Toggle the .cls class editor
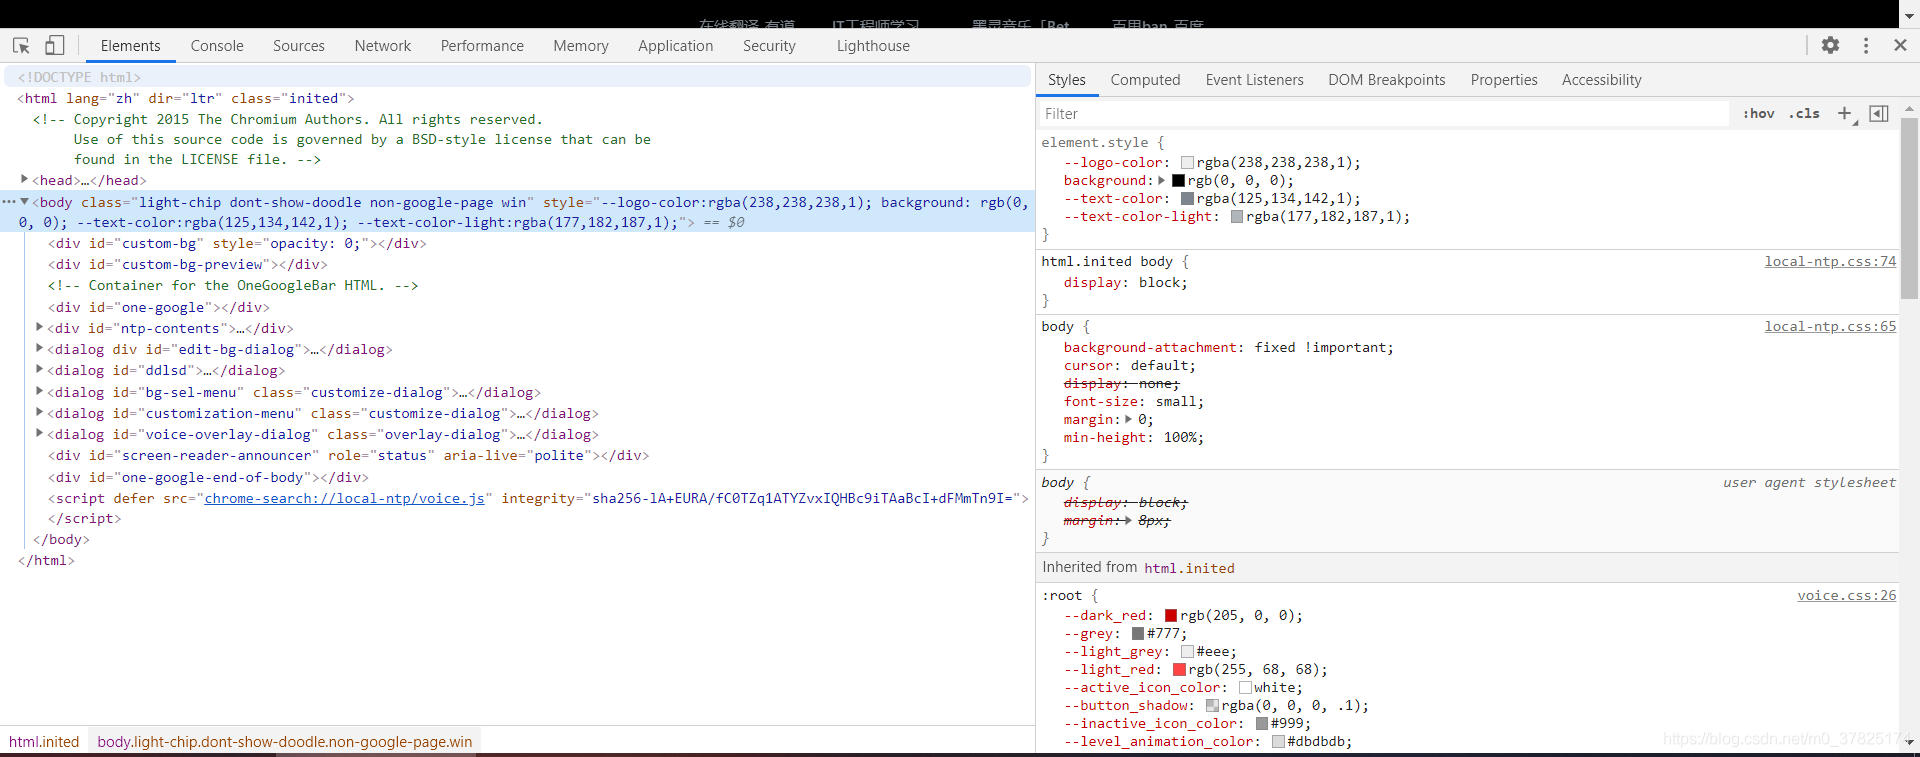This screenshot has width=1920, height=757. pyautogui.click(x=1805, y=113)
